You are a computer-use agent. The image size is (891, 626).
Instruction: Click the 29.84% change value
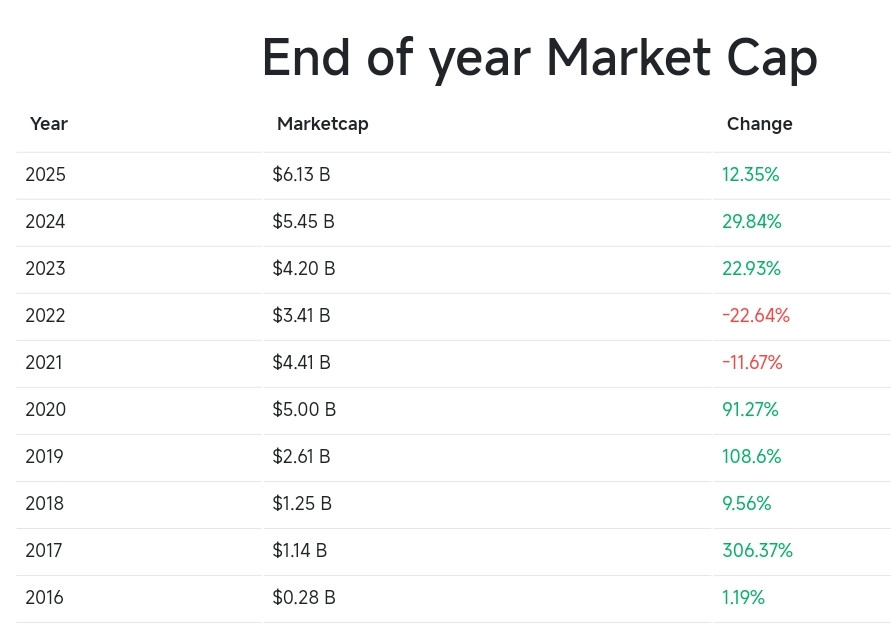752,222
